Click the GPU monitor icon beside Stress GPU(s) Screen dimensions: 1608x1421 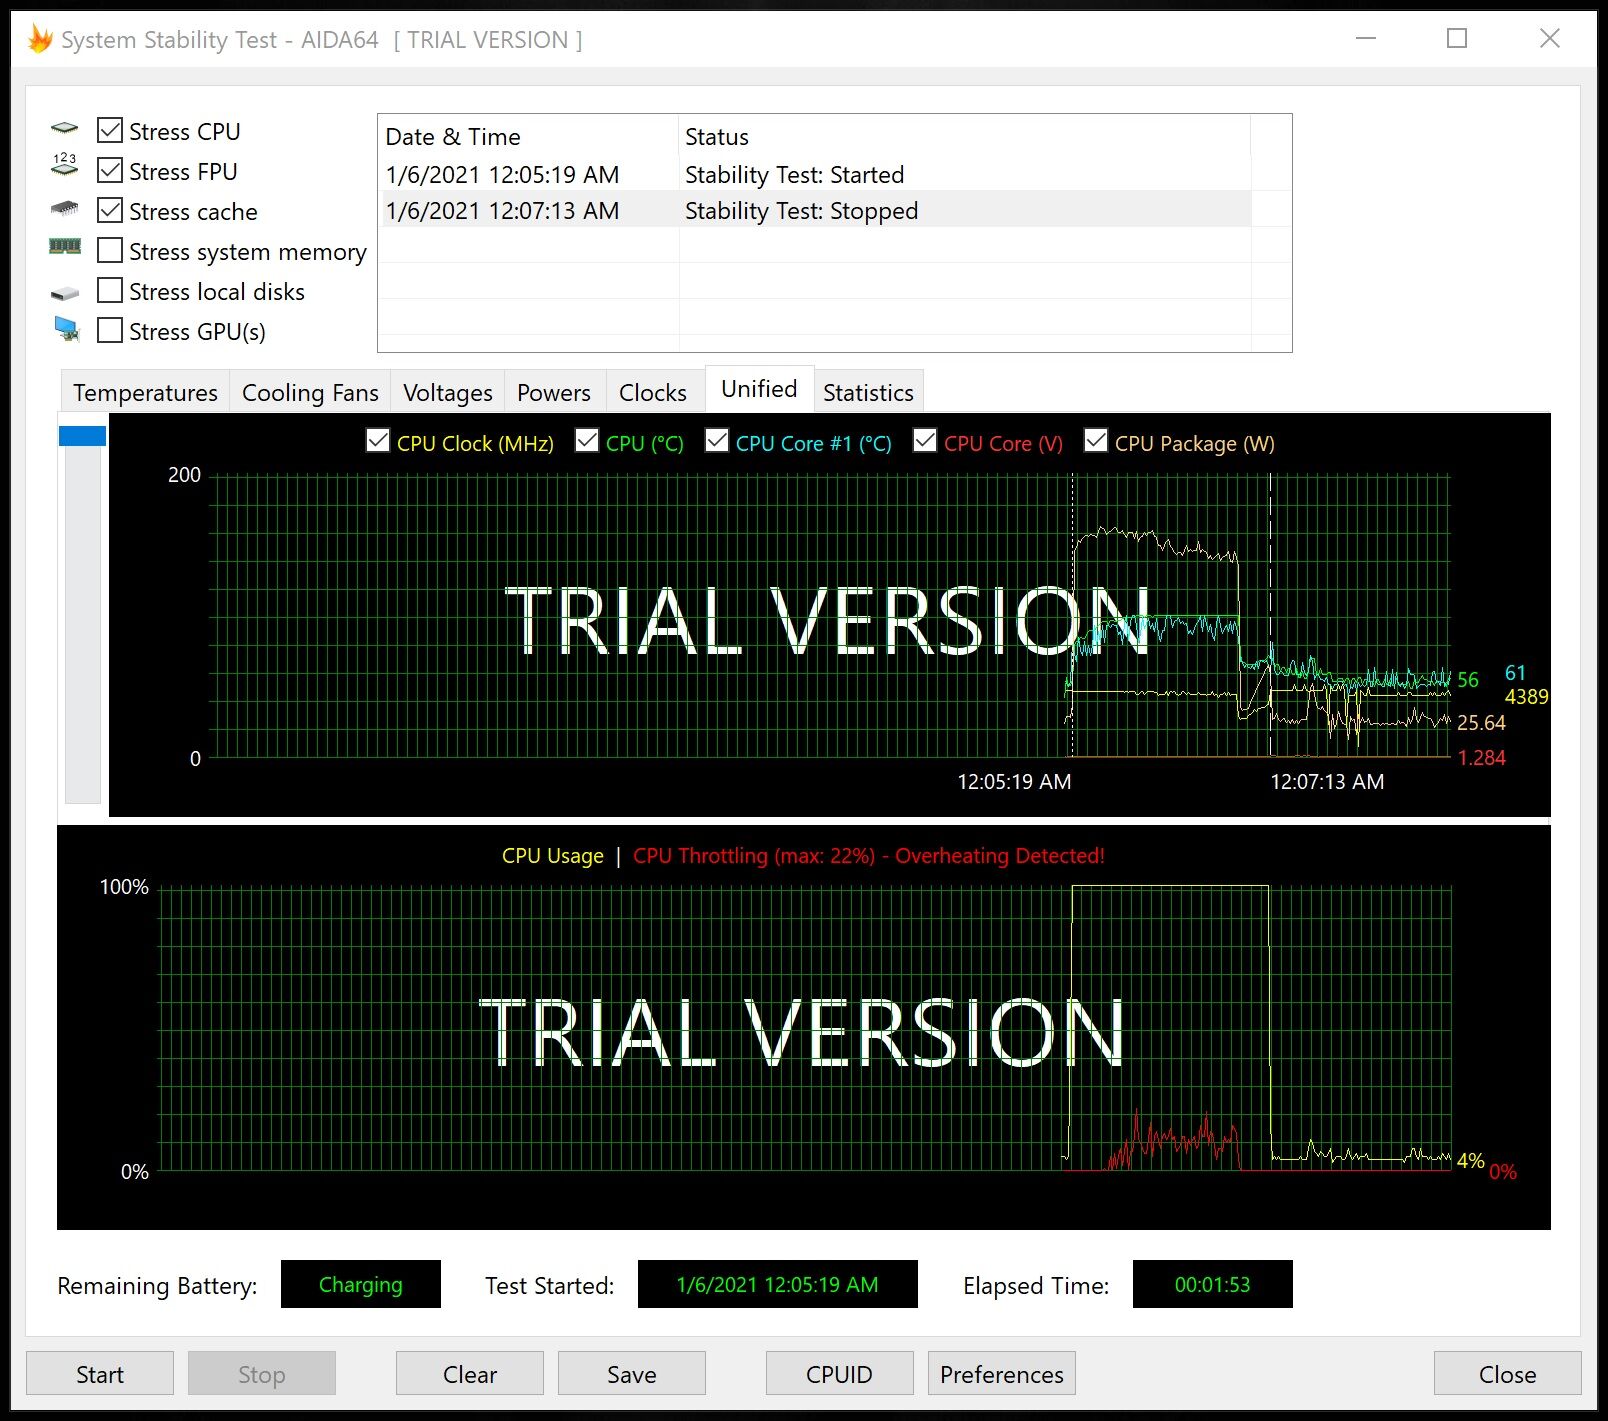(67, 329)
